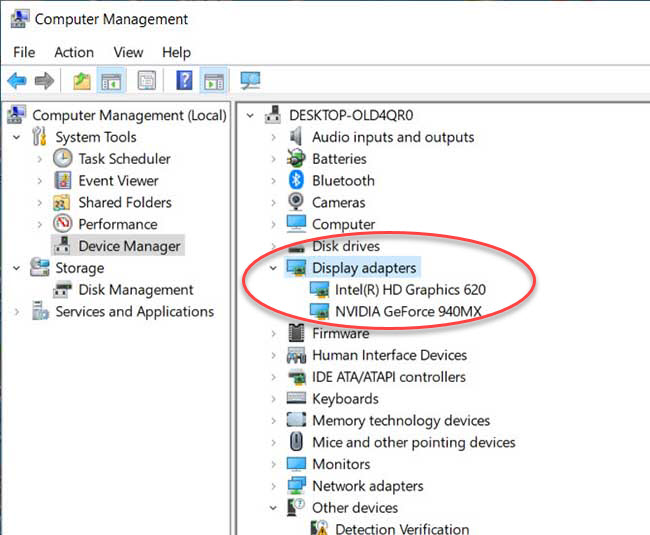Collapse the Display adapters category
Viewport: 650px width, 535px height.
pyautogui.click(x=273, y=268)
